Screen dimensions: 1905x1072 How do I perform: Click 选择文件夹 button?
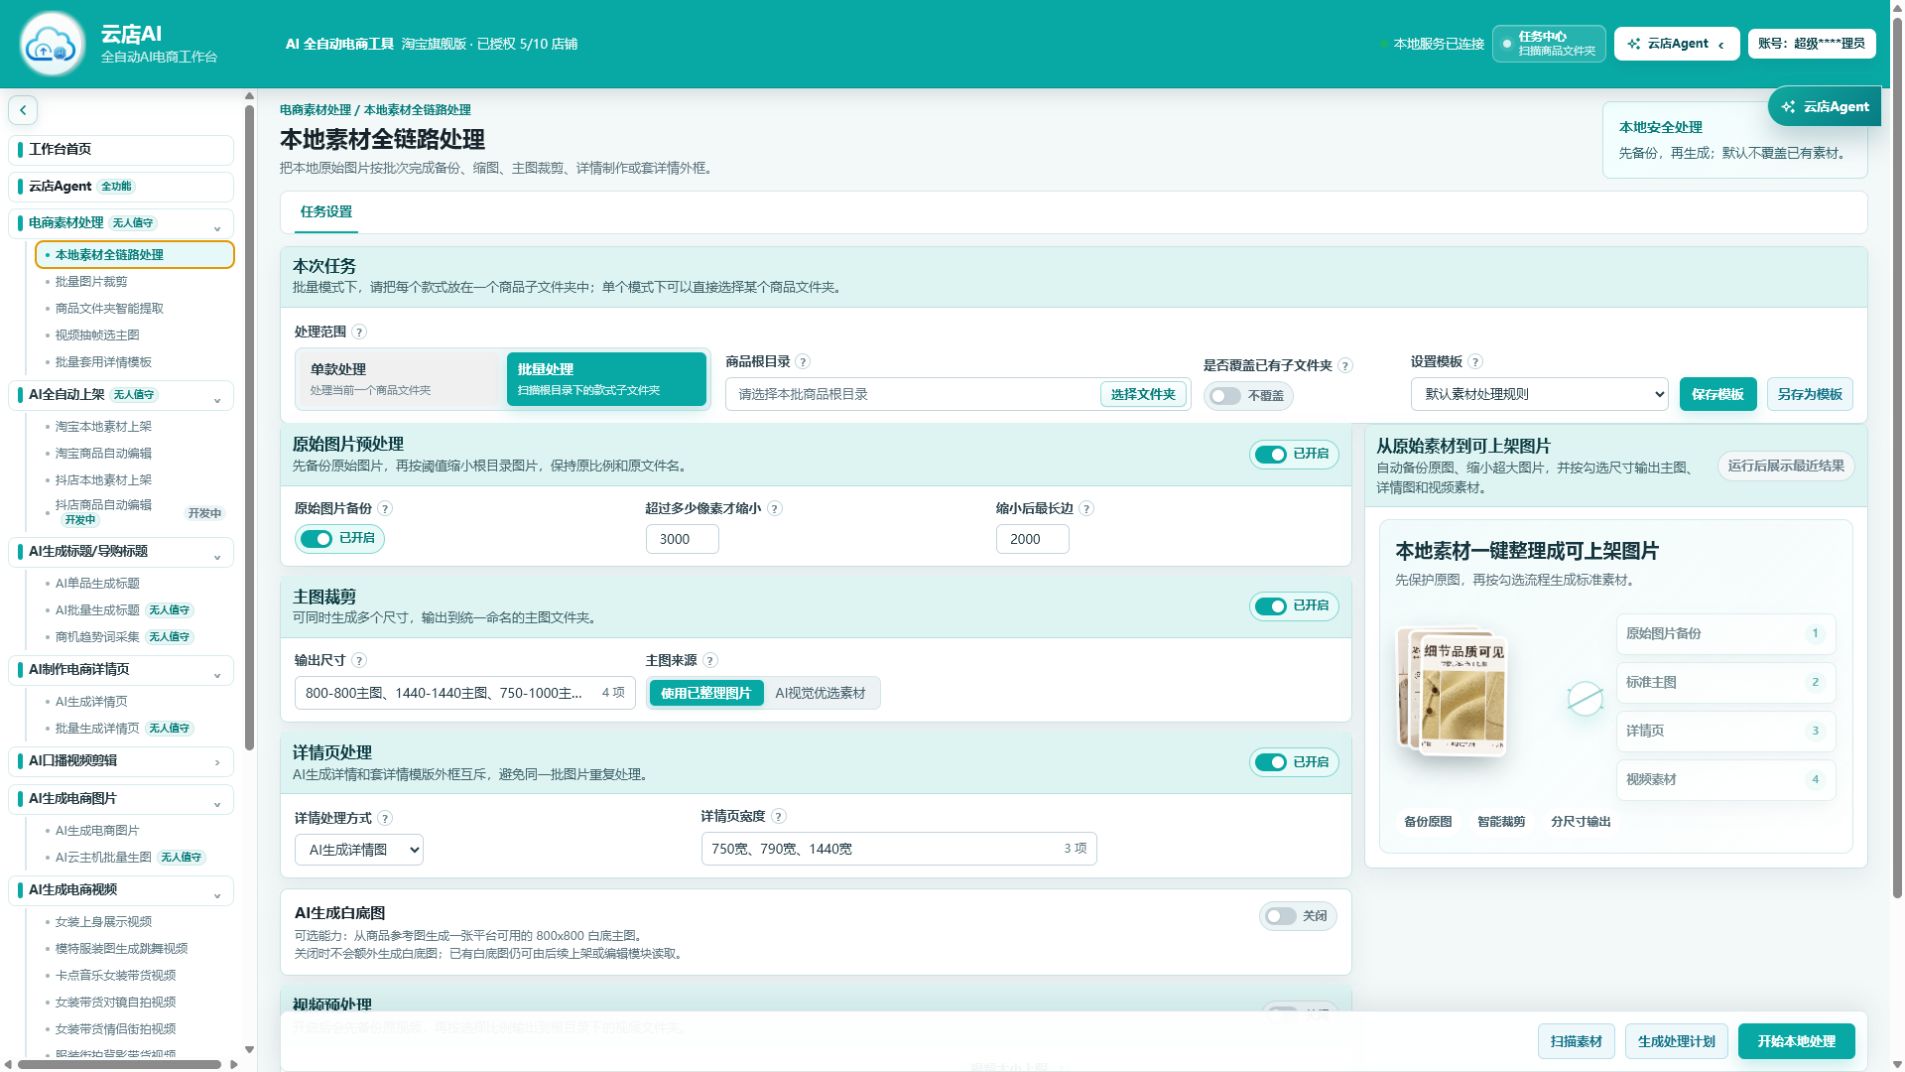coord(1143,395)
